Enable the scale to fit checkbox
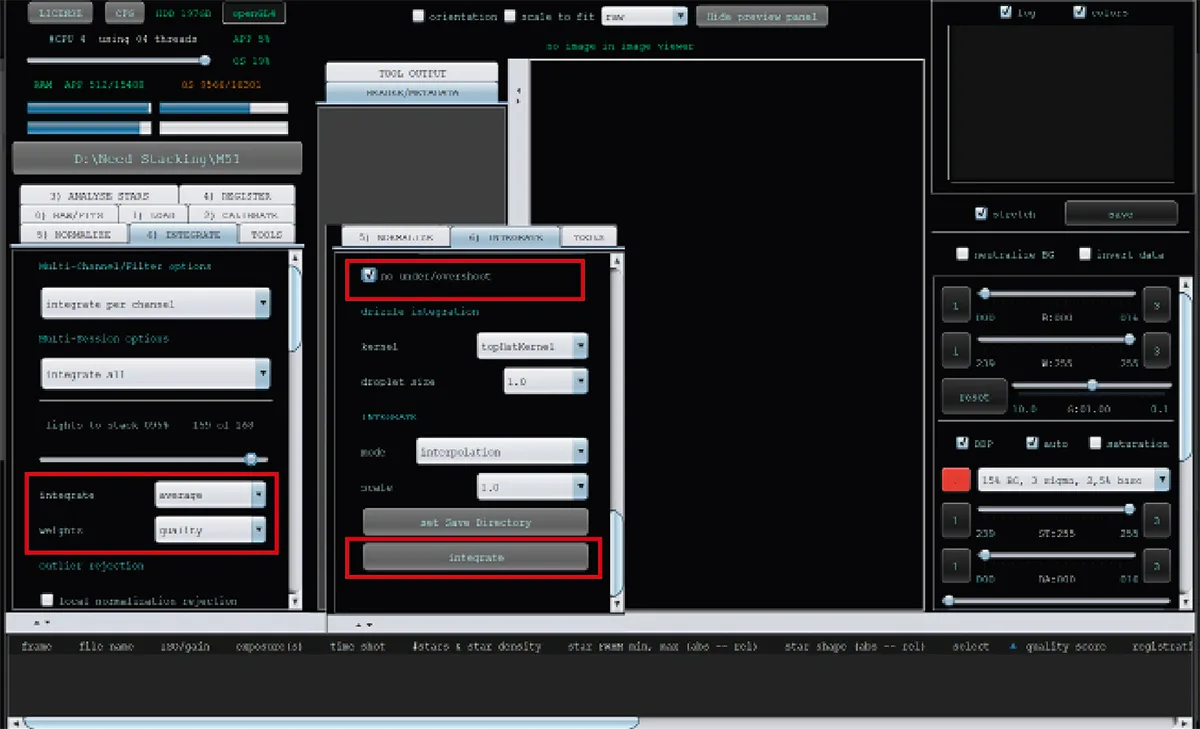Screen dimensions: 1200x729 pos(511,17)
